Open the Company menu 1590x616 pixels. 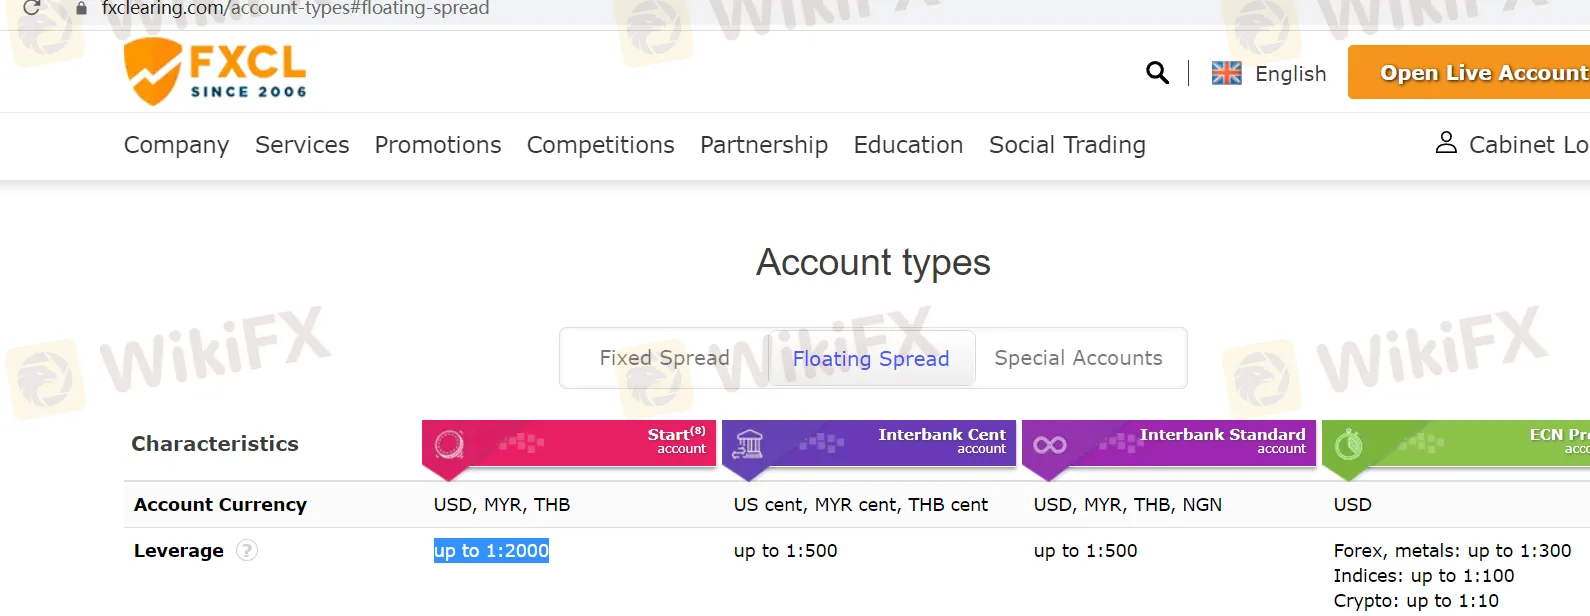click(176, 145)
